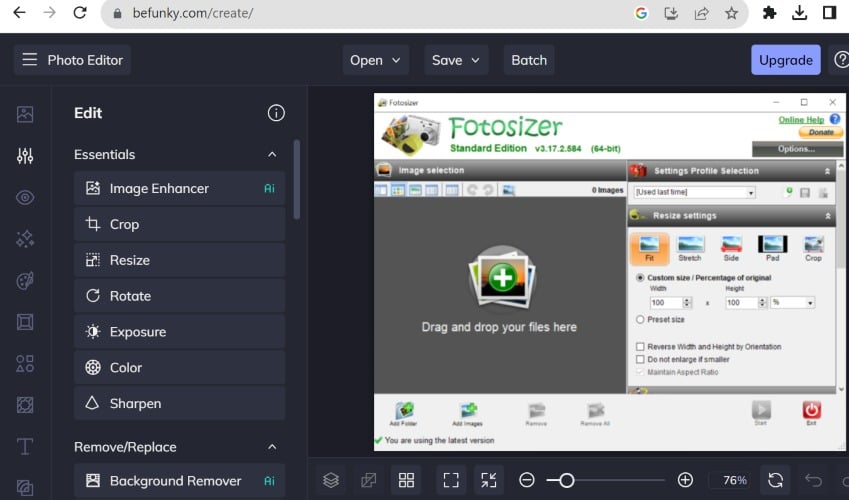Check Reverse Width and Height by Orientation
The height and width of the screenshot is (500, 849).
(640, 347)
